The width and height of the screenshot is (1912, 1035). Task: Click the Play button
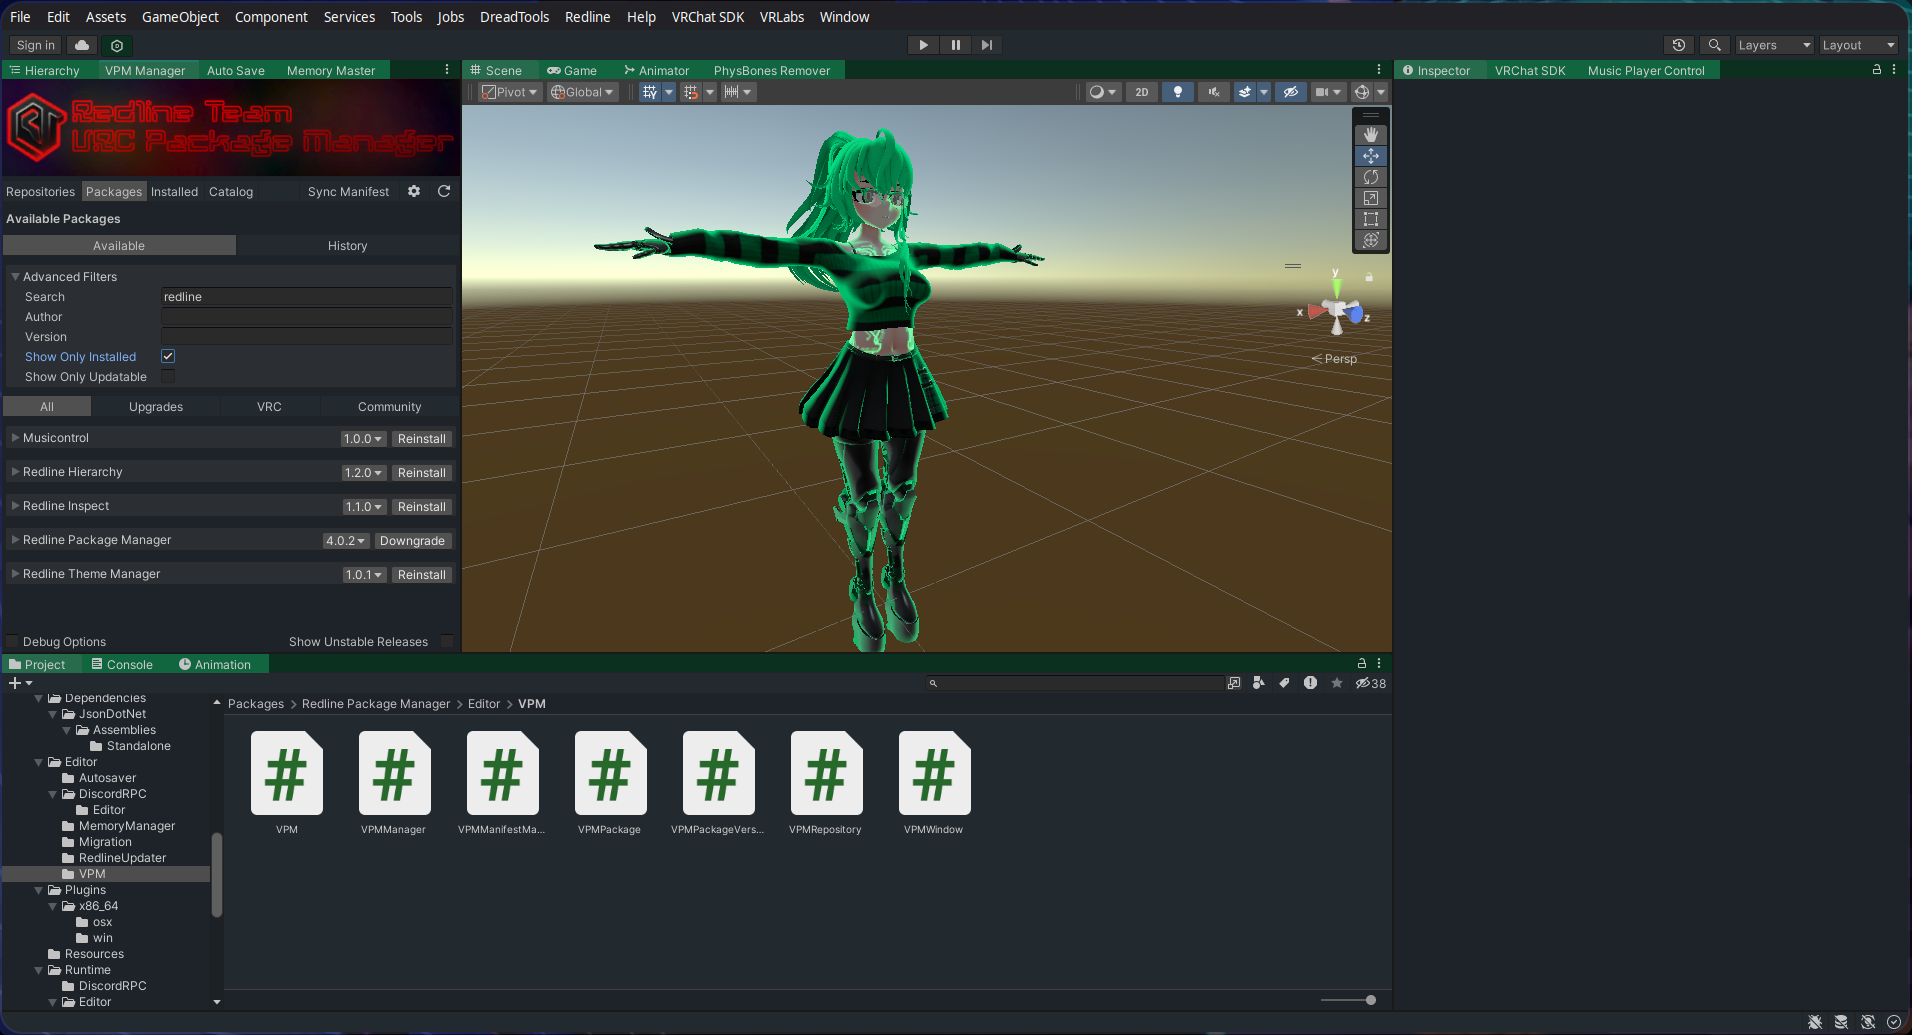pos(923,45)
